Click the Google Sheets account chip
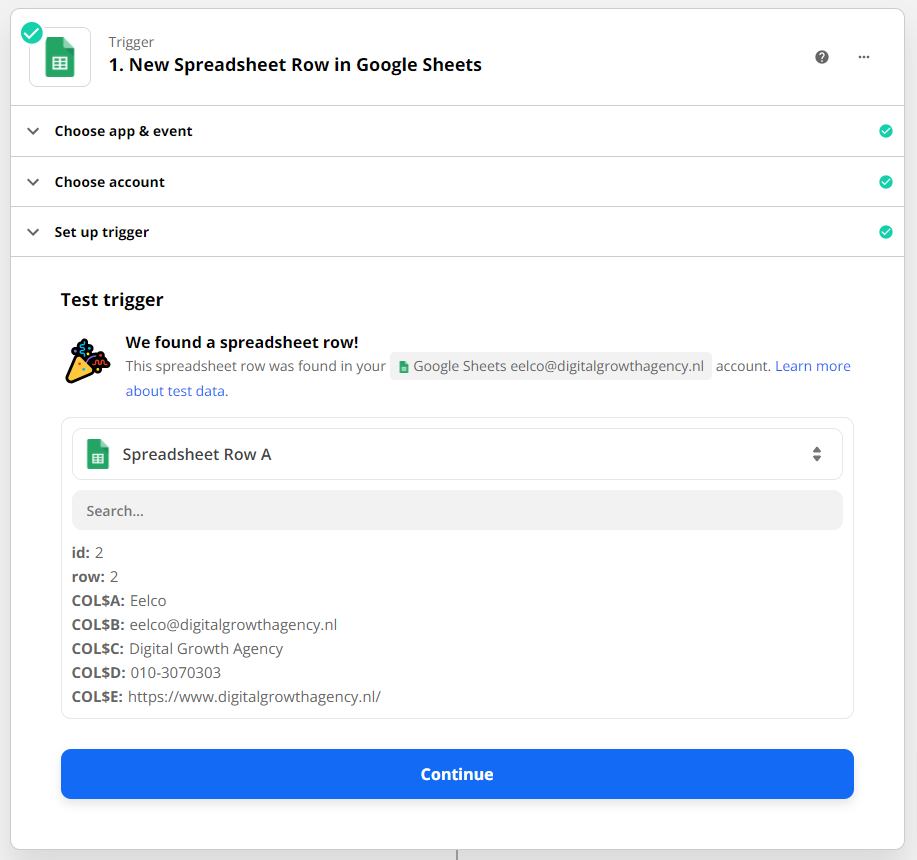 (x=551, y=366)
